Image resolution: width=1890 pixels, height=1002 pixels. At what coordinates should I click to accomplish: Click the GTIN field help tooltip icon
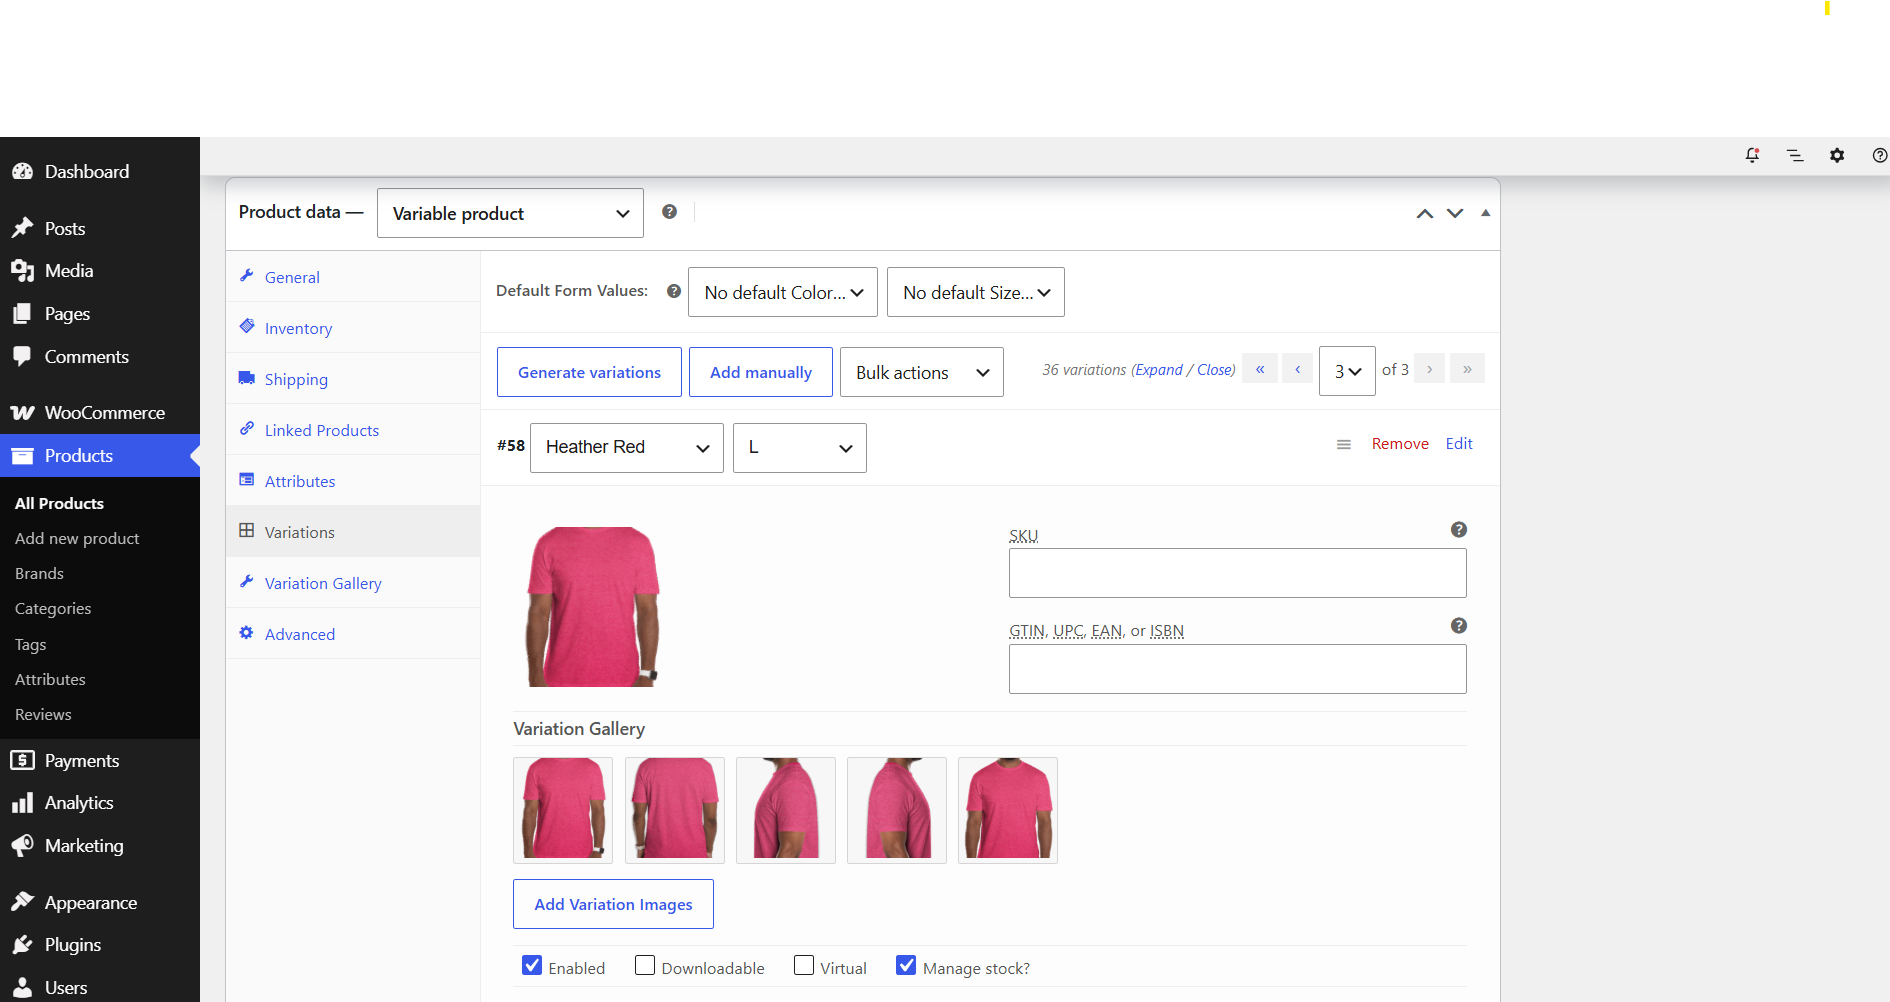[1459, 626]
